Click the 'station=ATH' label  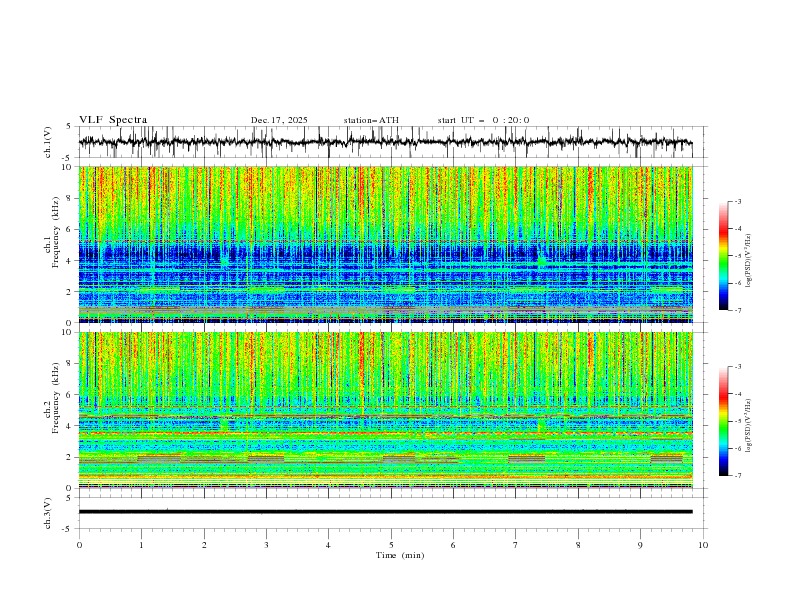coord(371,120)
